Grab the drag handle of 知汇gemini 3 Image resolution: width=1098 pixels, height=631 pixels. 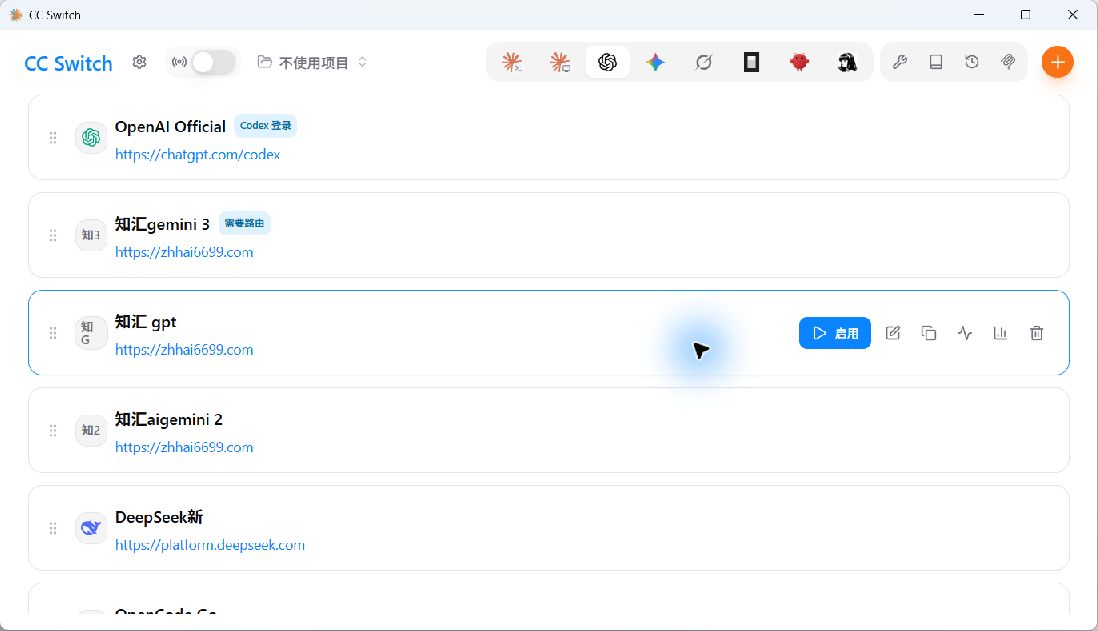[x=53, y=235]
